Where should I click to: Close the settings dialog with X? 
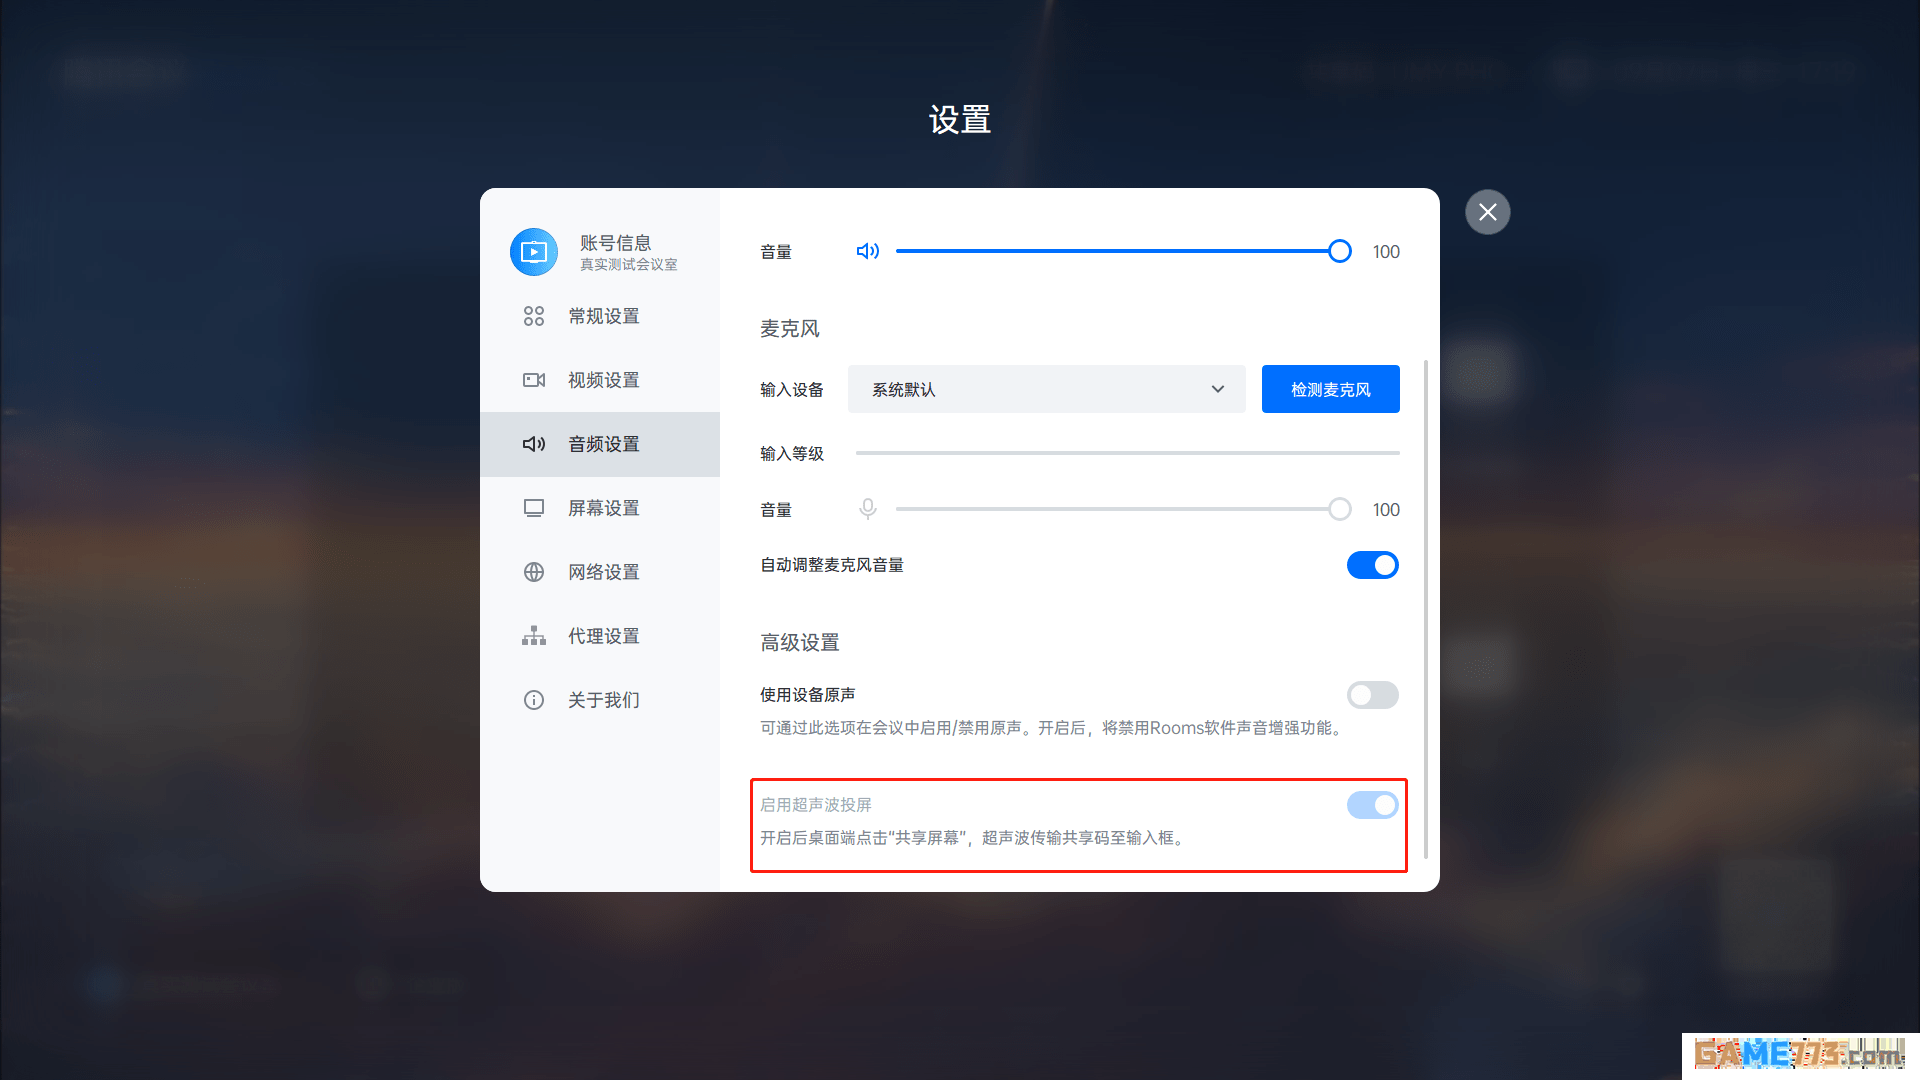(1487, 212)
